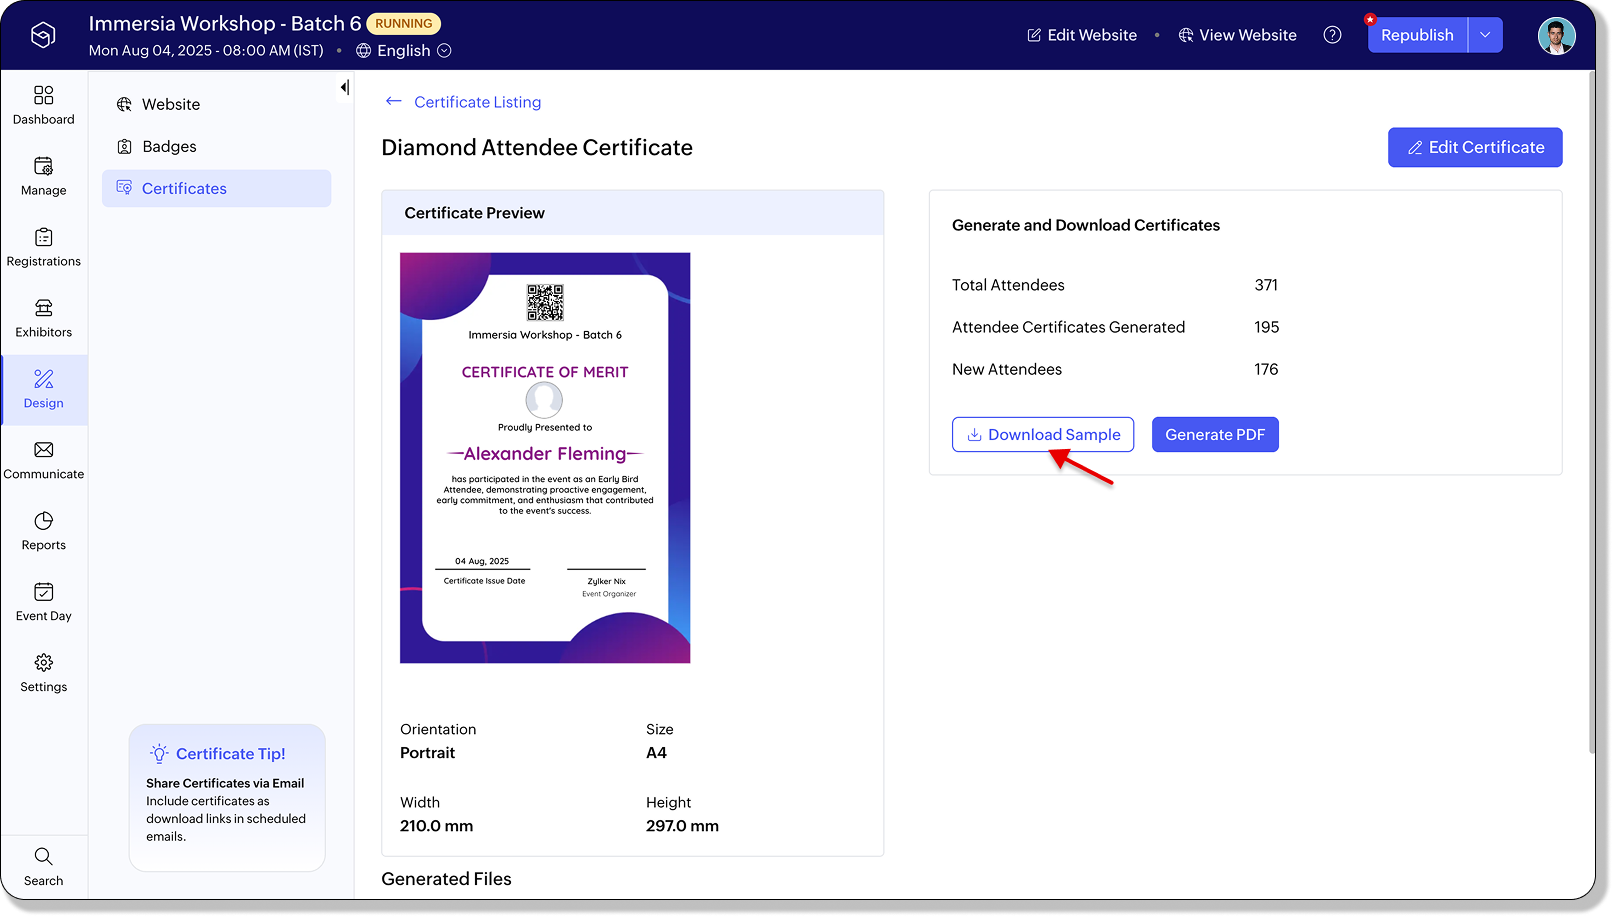Open the Manage section
The height and width of the screenshot is (916, 1612).
click(x=43, y=176)
